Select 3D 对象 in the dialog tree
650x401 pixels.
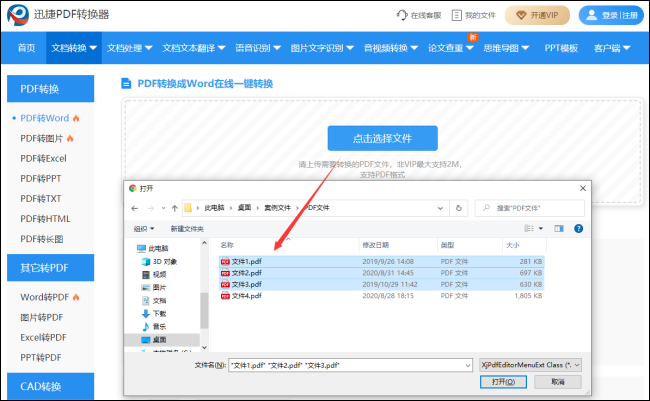pos(160,262)
